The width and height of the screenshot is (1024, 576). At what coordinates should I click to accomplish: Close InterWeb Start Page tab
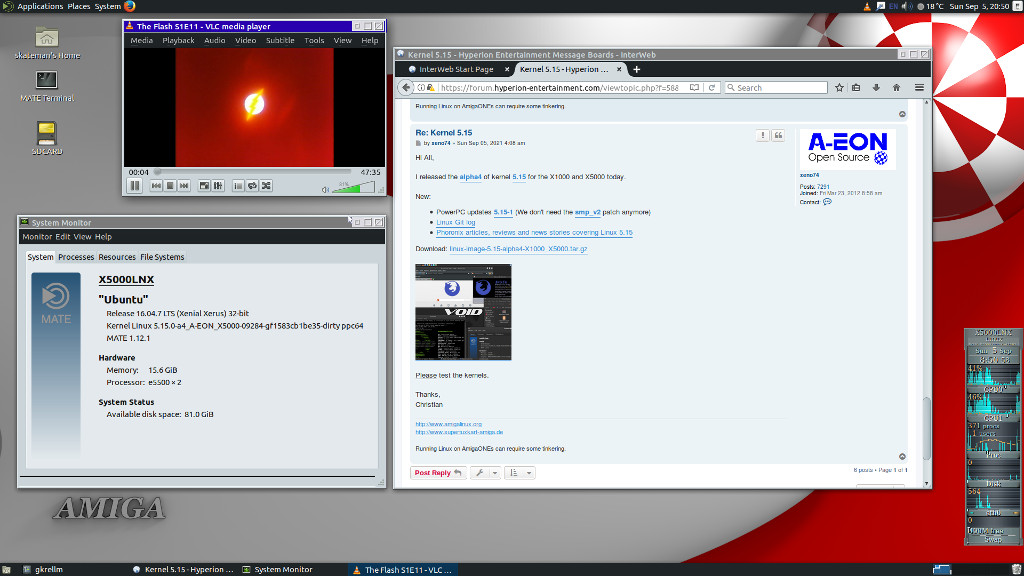pyautogui.click(x=507, y=69)
